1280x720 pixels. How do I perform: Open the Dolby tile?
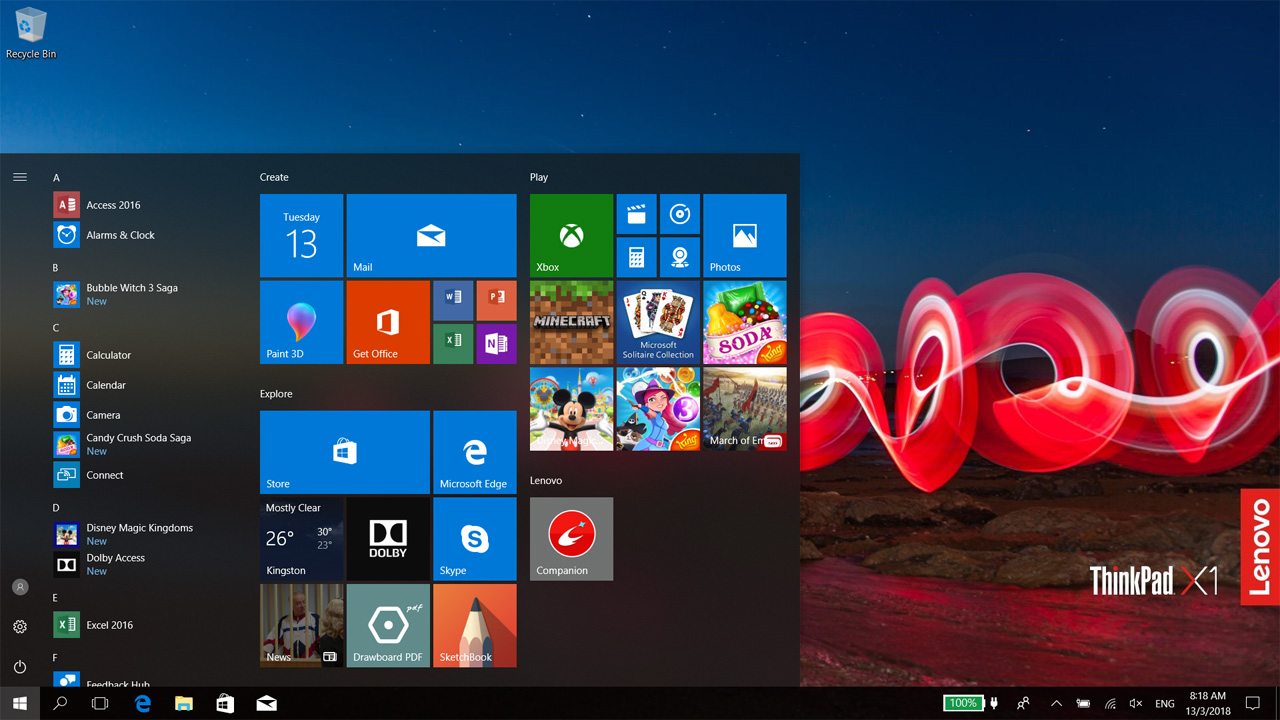coord(388,539)
